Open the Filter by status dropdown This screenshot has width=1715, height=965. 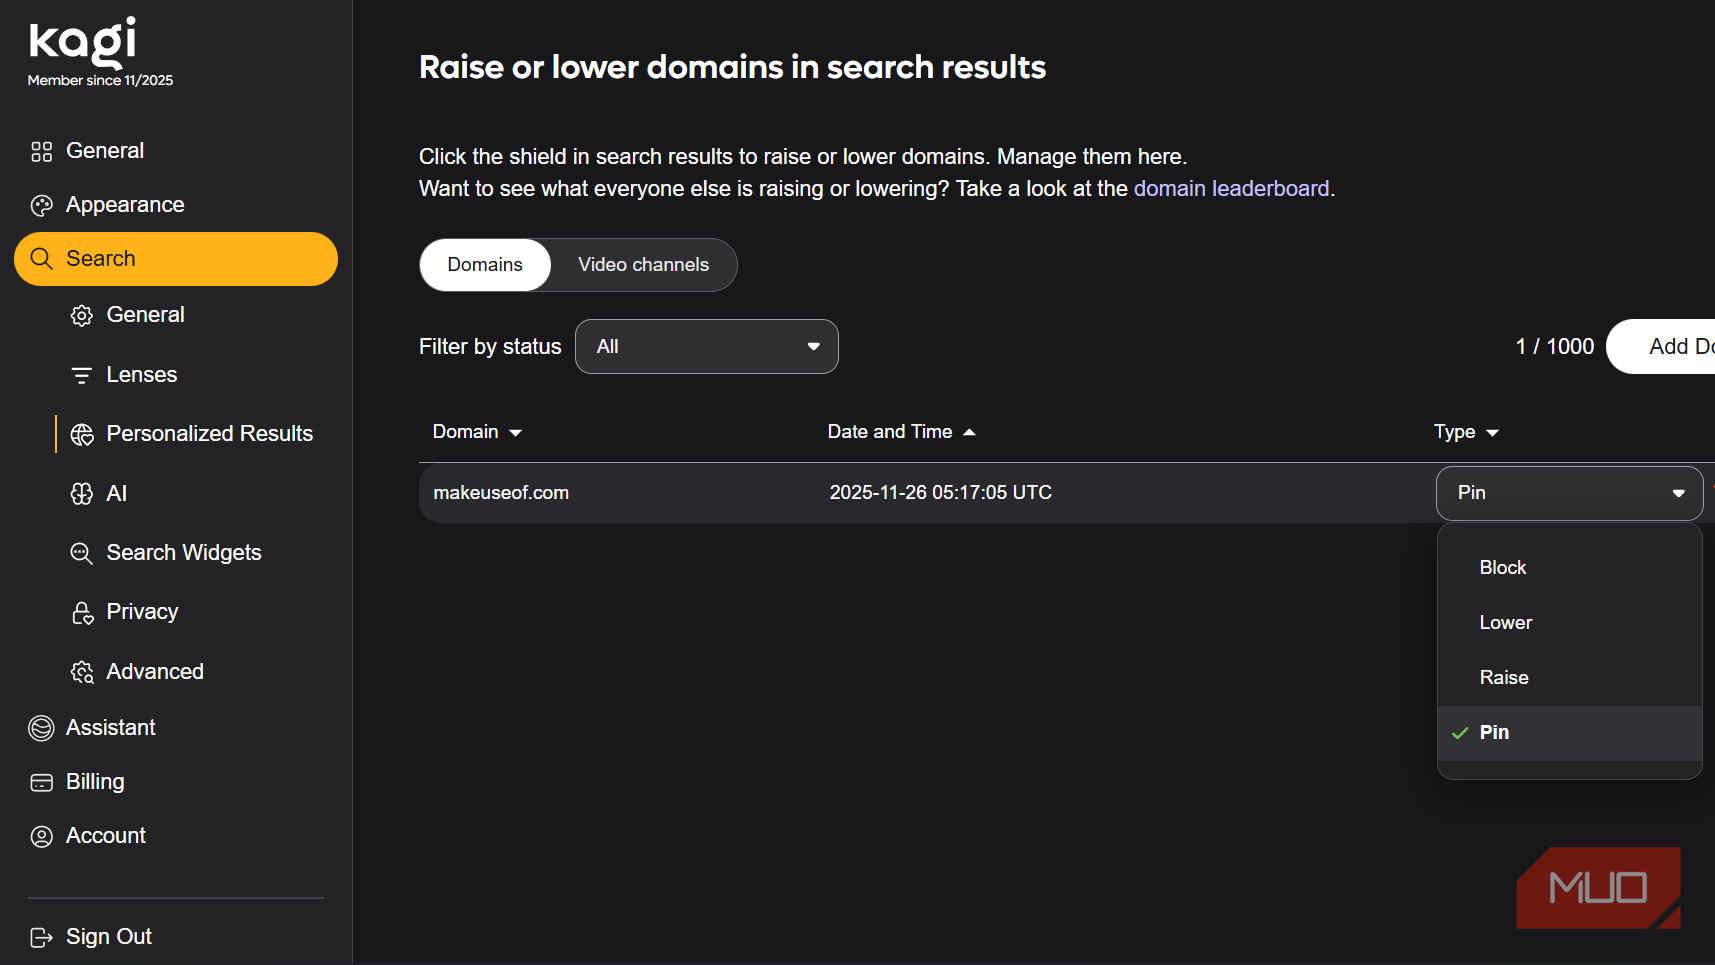pyautogui.click(x=707, y=347)
